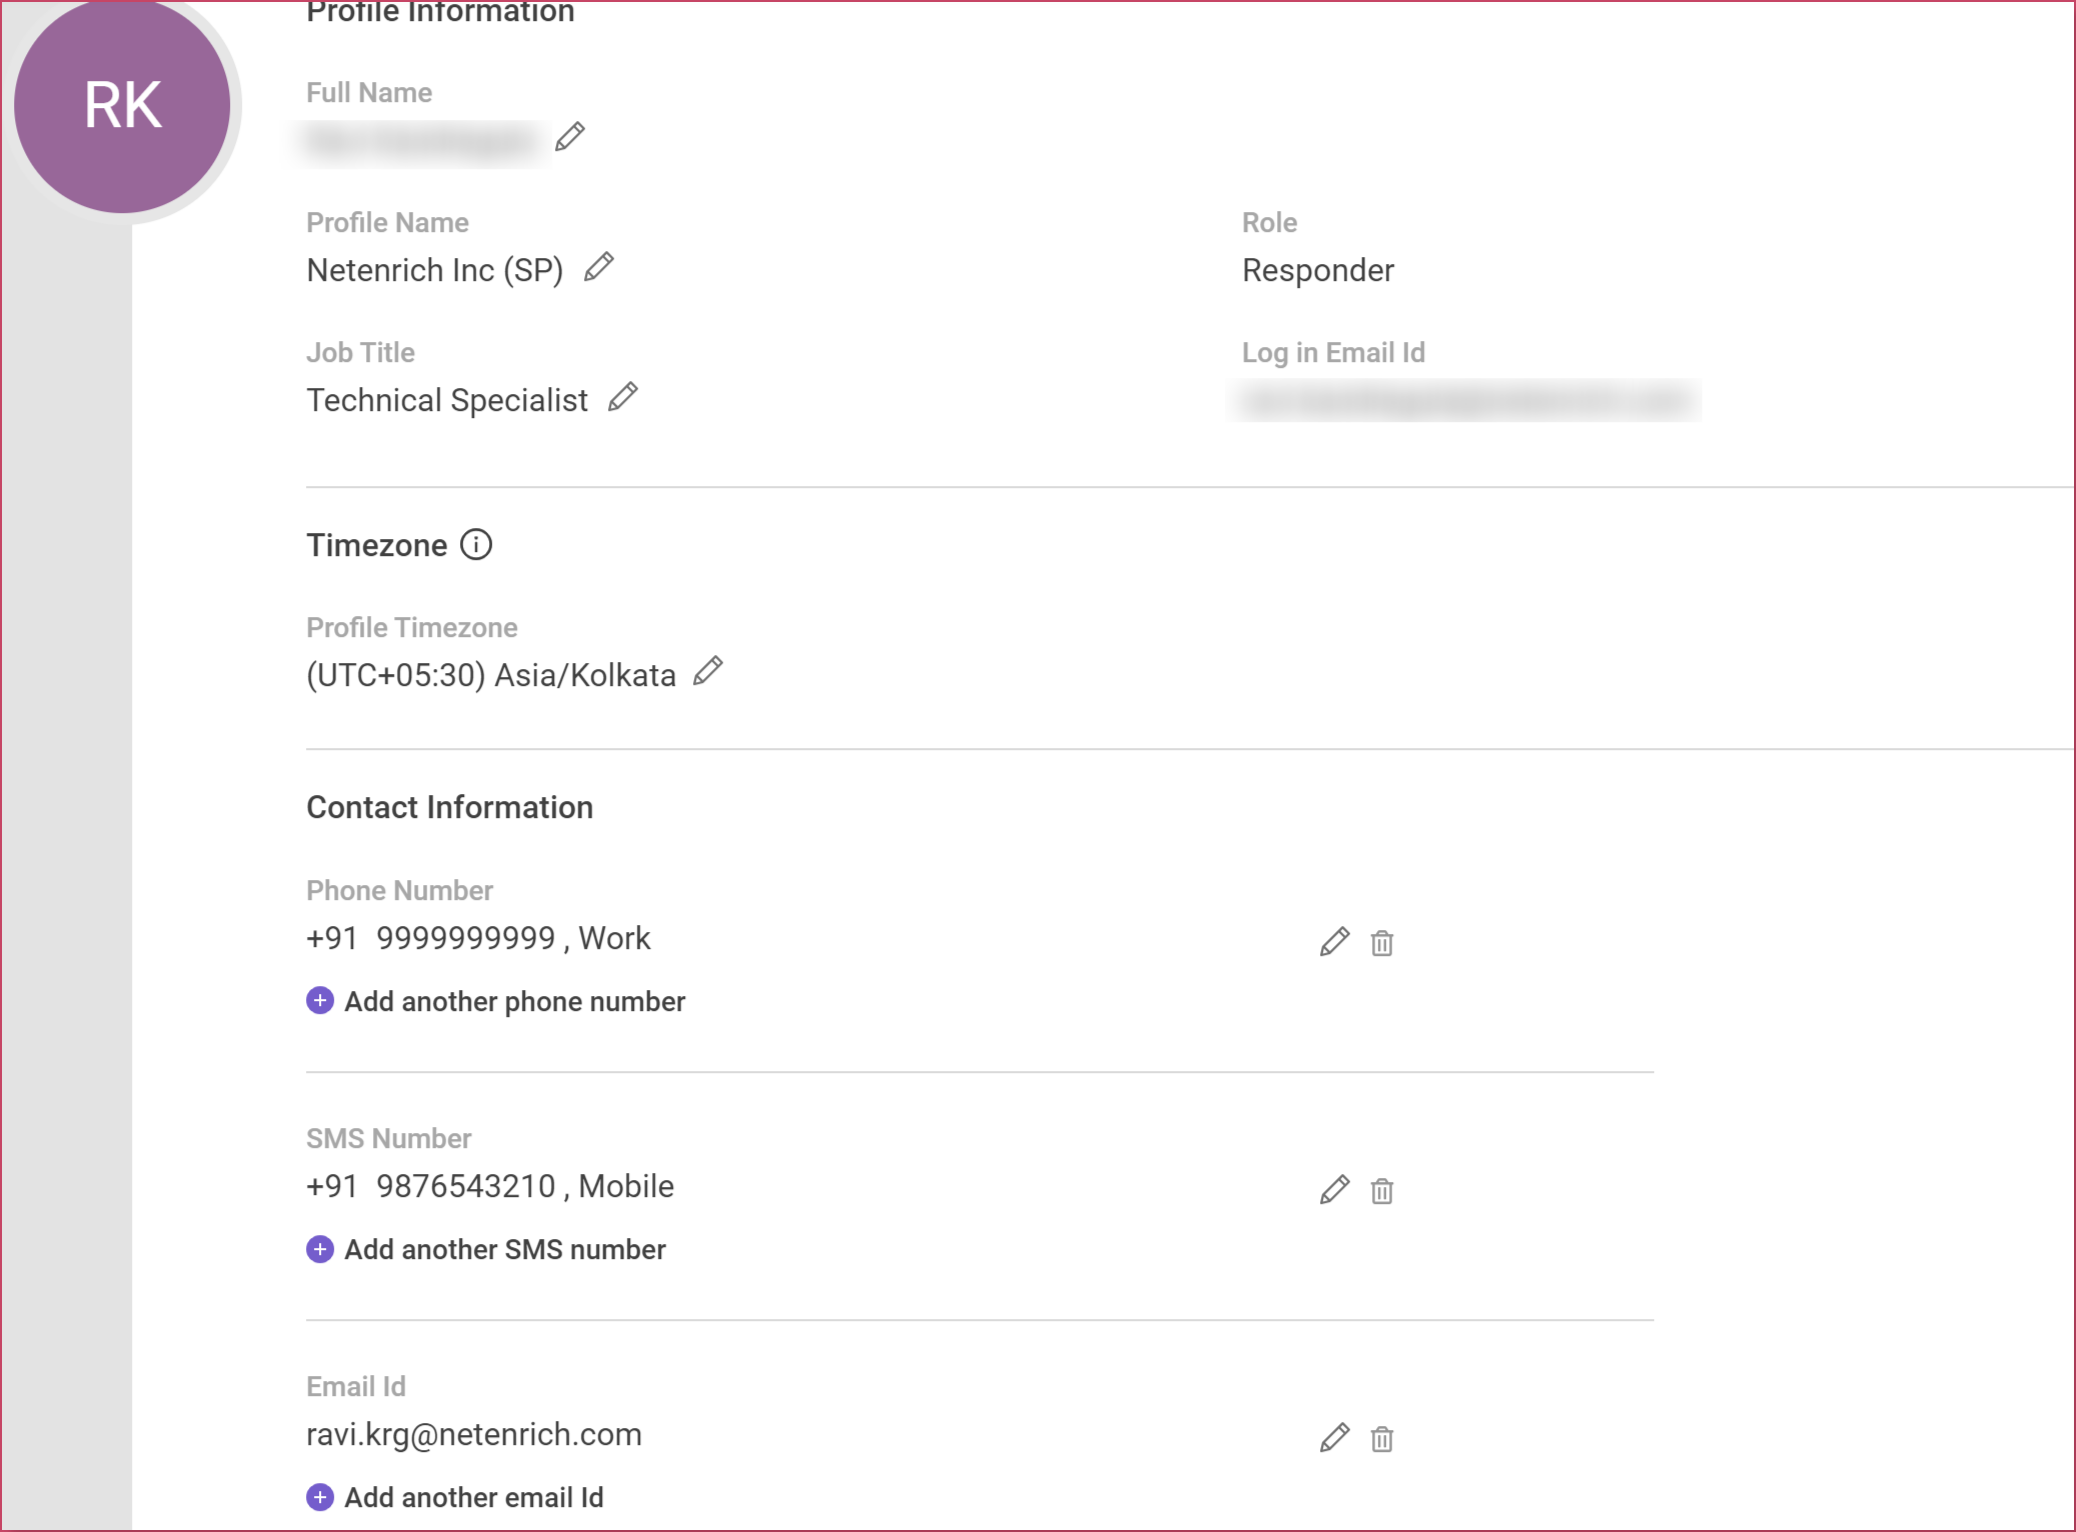This screenshot has width=2076, height=1532.
Task: Delete the Work phone number
Action: click(1382, 943)
